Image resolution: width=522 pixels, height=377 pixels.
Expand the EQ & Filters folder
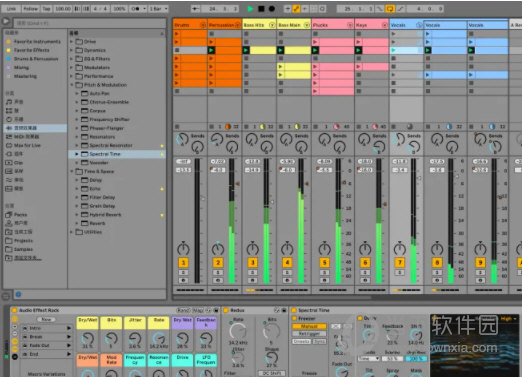[x=71, y=59]
